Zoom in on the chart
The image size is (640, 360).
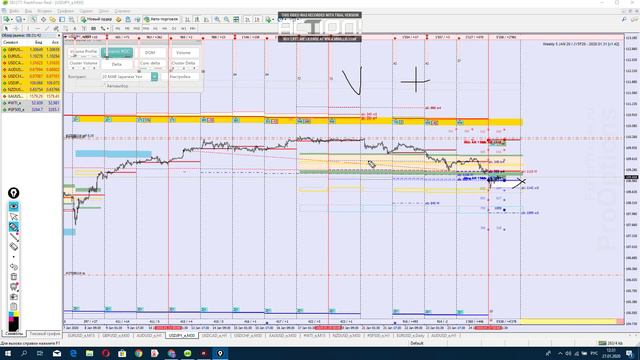point(217,19)
